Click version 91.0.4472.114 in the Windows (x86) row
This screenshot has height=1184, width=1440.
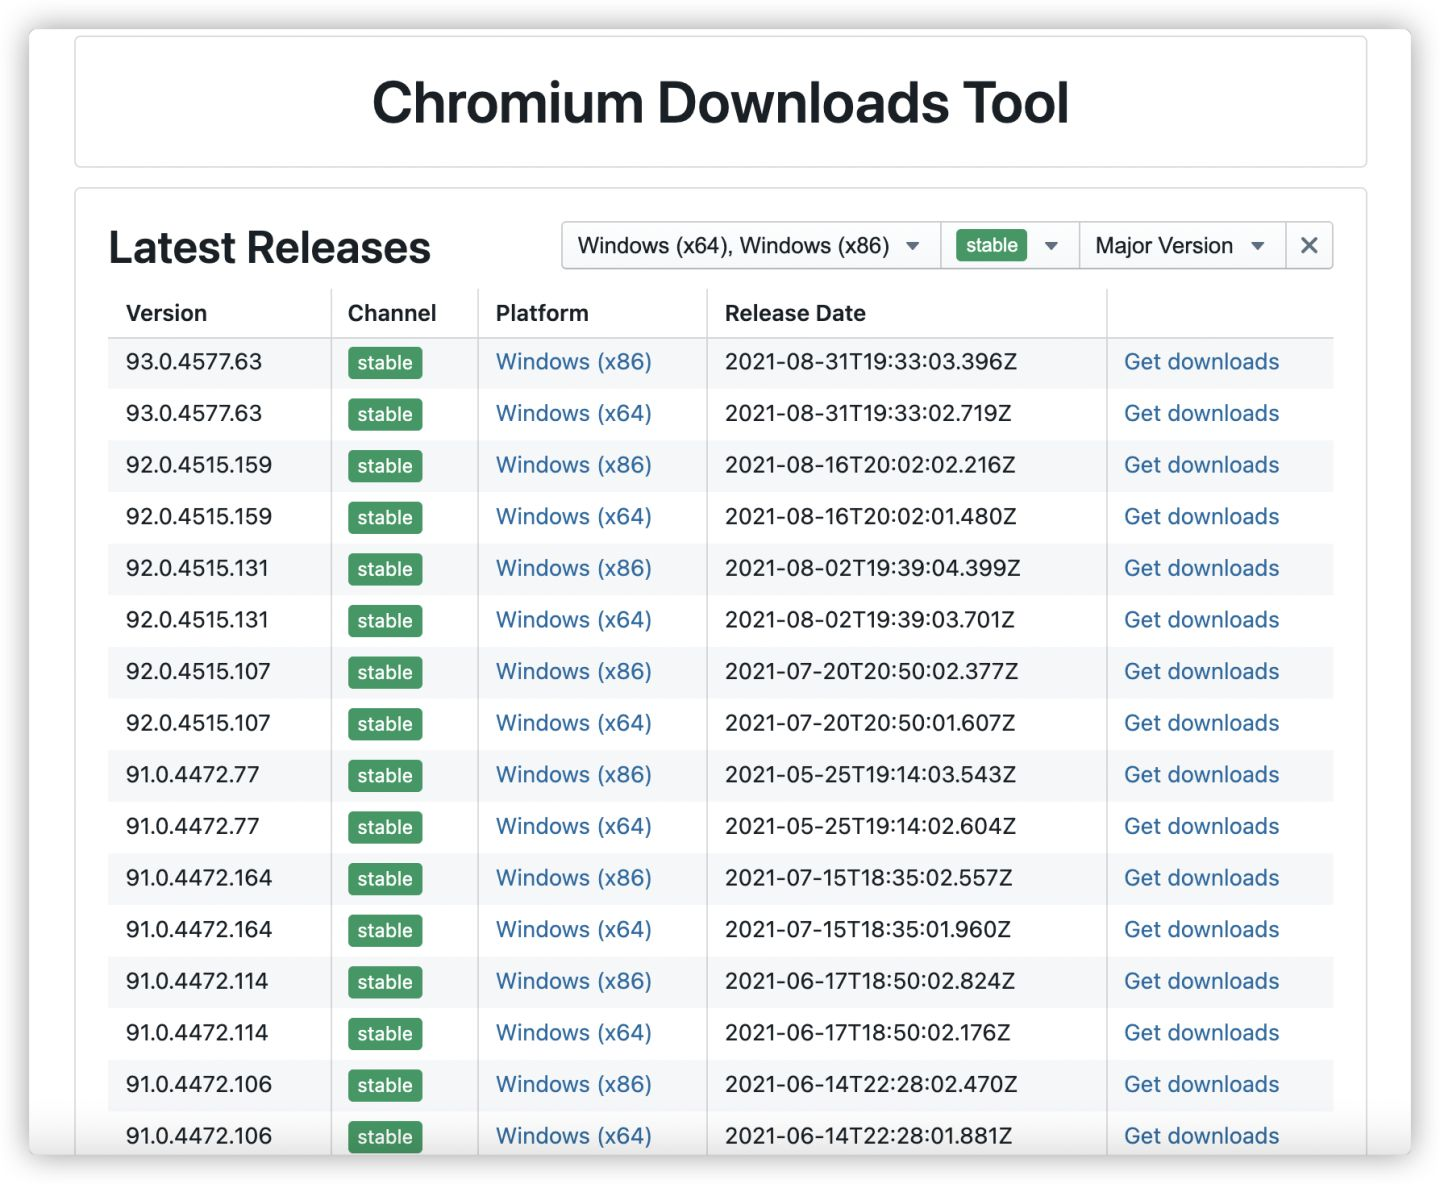click(x=197, y=981)
